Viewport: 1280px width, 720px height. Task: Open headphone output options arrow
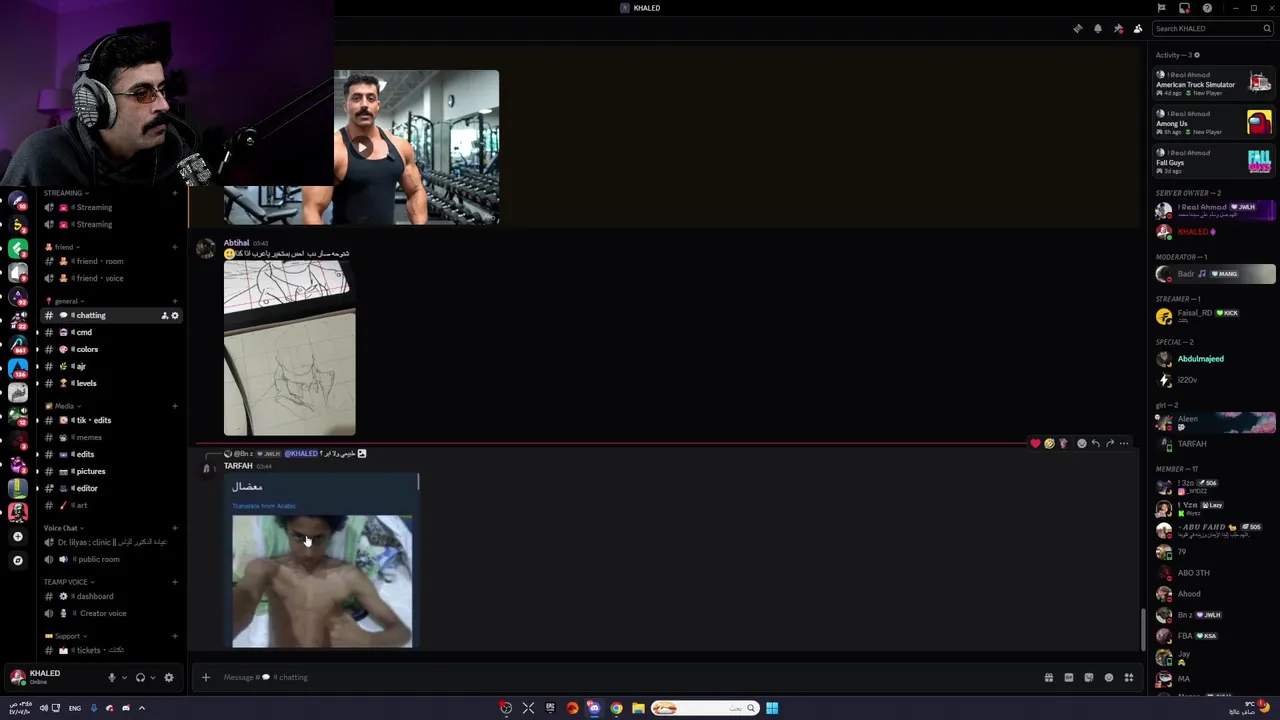(152, 677)
